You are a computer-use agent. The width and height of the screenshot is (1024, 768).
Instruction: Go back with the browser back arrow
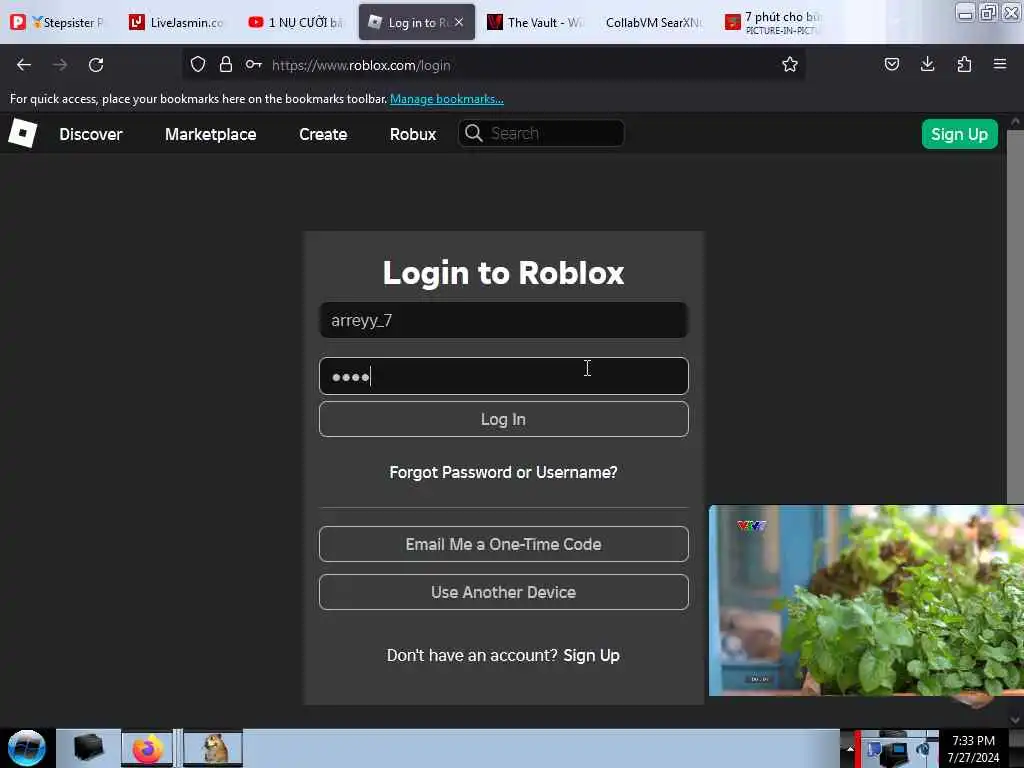click(x=24, y=65)
